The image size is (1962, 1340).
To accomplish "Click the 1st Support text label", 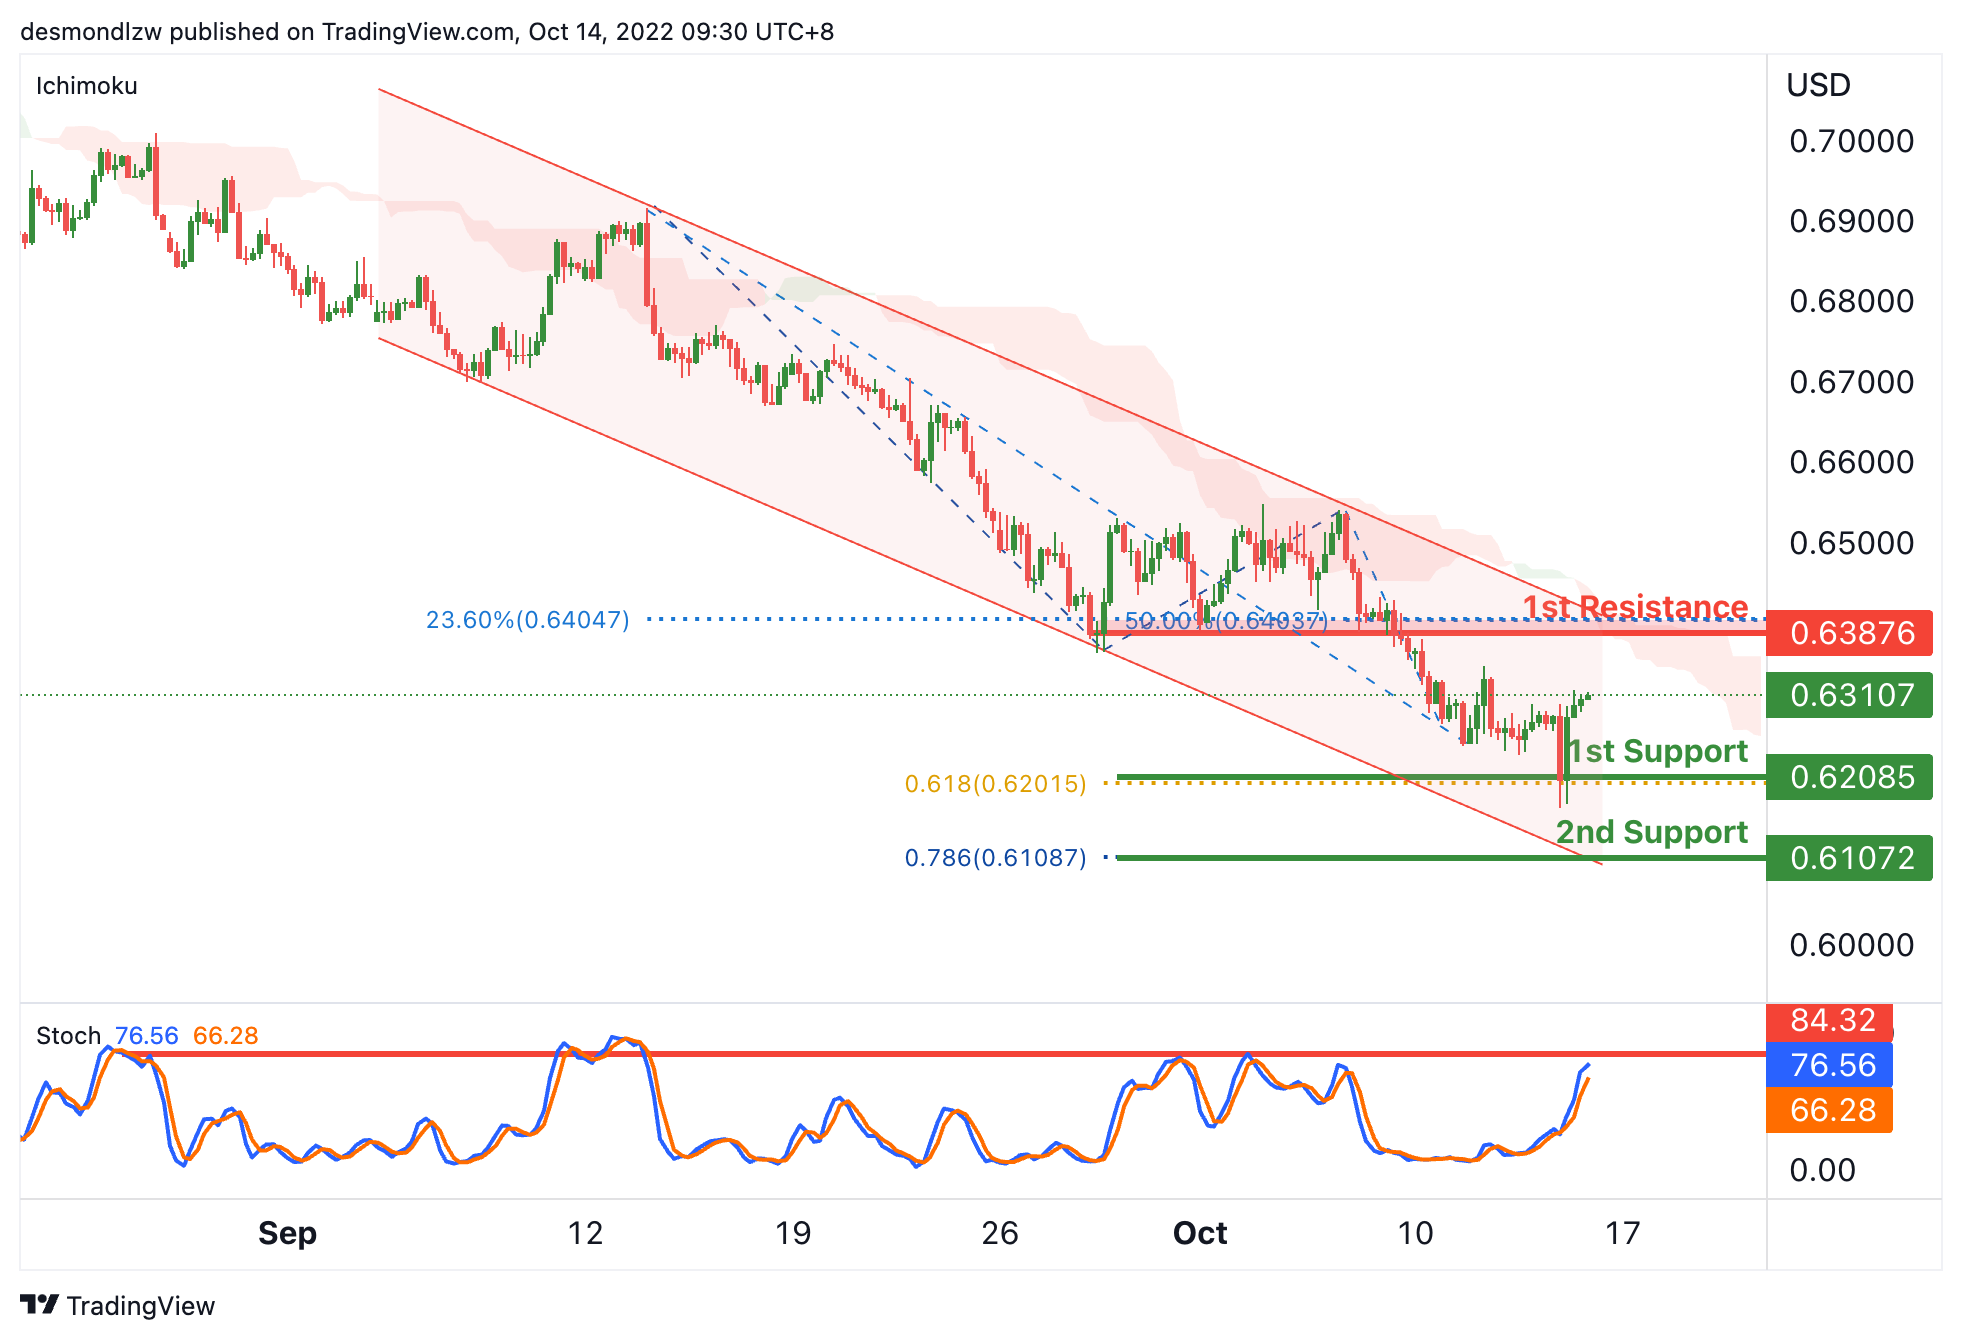I will click(1657, 751).
